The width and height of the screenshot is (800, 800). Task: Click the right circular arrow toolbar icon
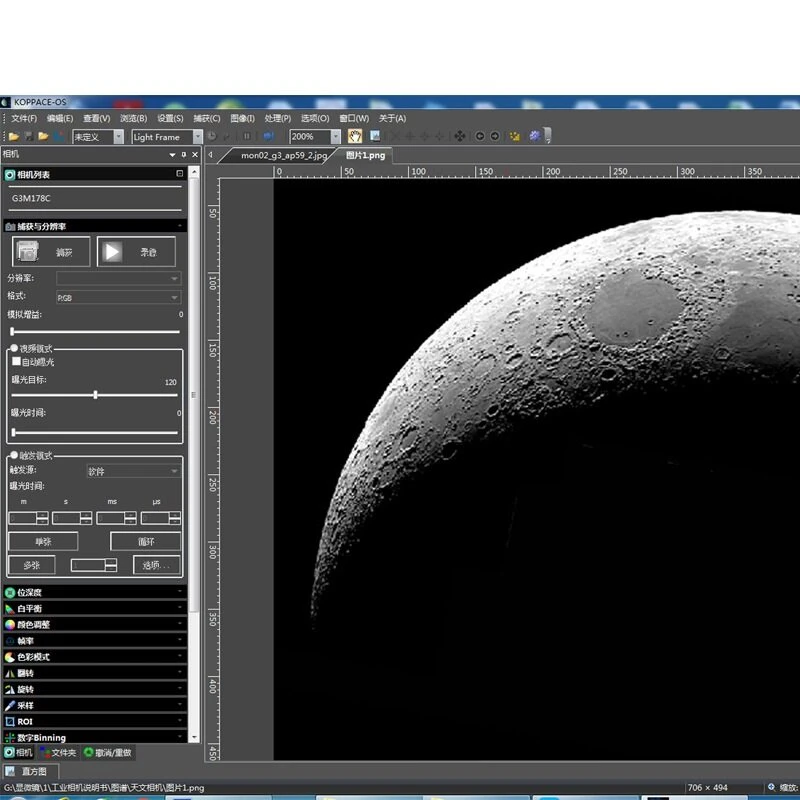point(494,136)
